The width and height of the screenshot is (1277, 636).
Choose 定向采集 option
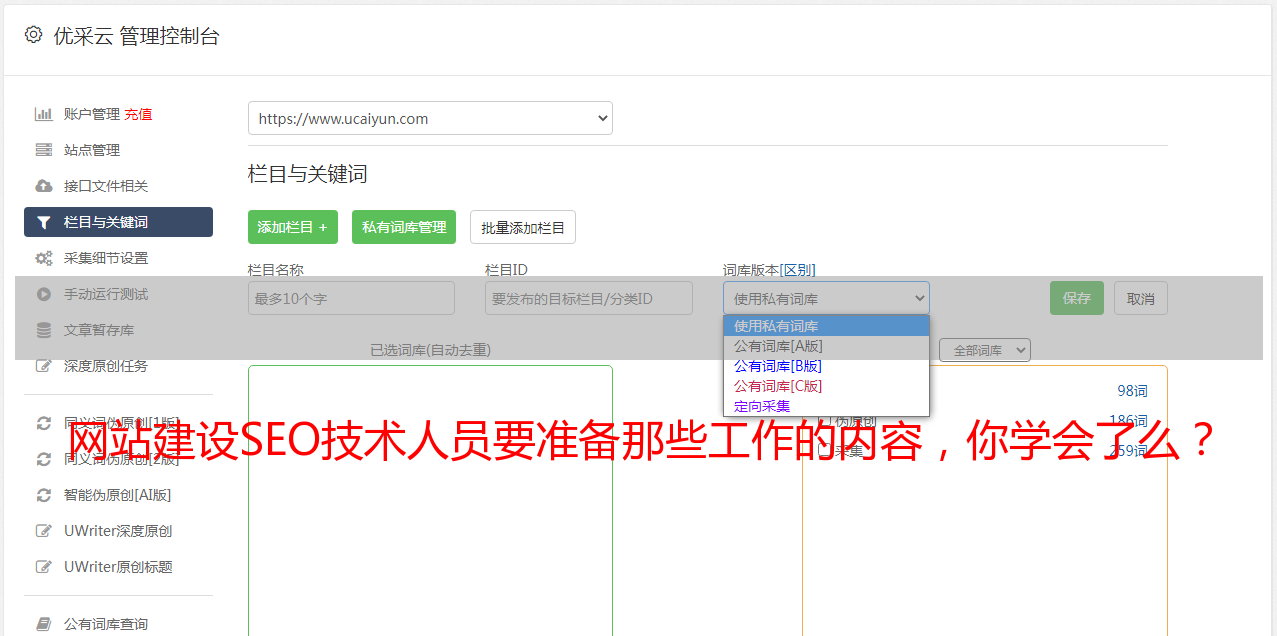pos(826,406)
